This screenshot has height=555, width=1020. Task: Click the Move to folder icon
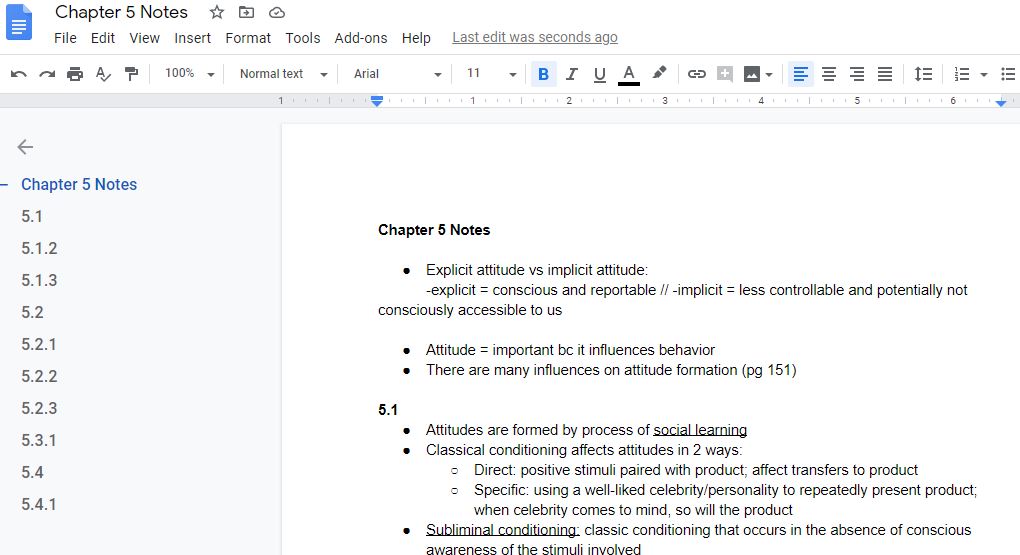(x=246, y=12)
